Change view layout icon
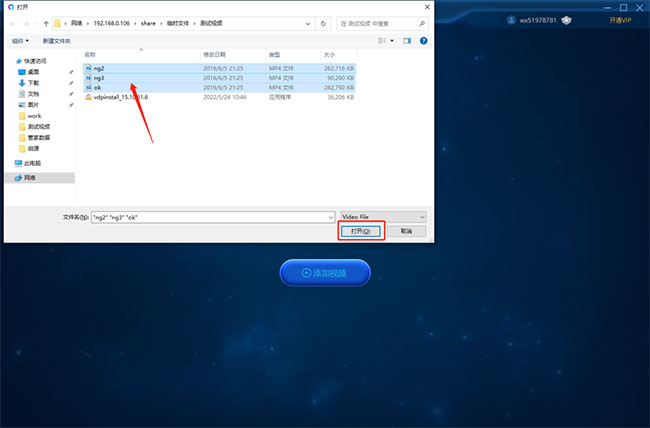Screen dimensions: 650x428 [382, 41]
